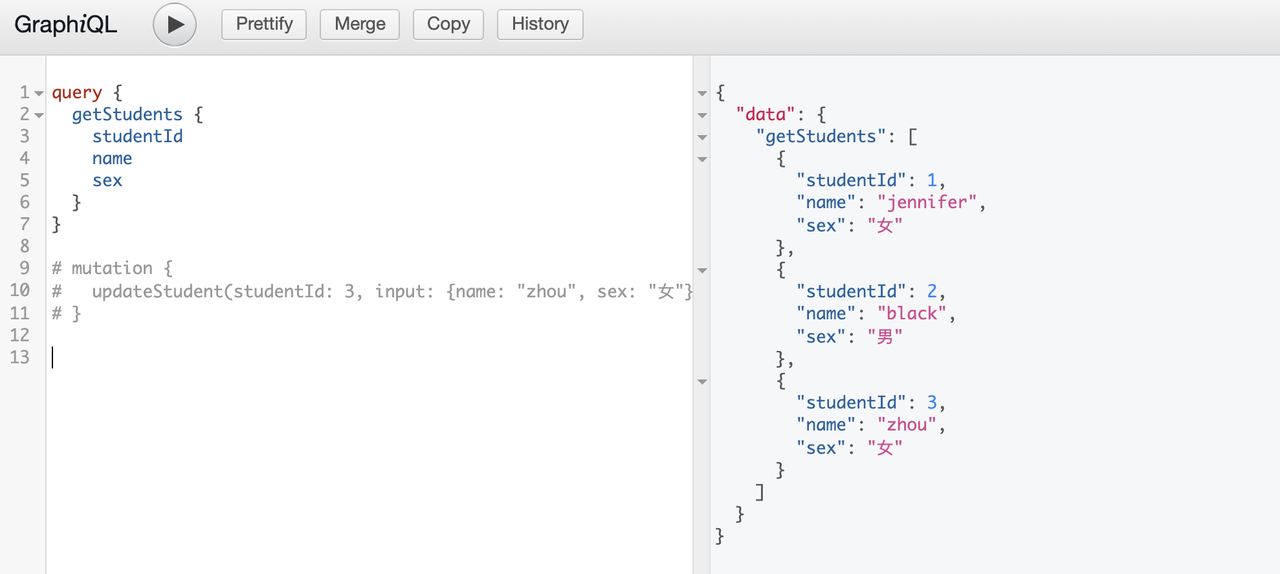Click the GraphiQL title logo

click(66, 25)
